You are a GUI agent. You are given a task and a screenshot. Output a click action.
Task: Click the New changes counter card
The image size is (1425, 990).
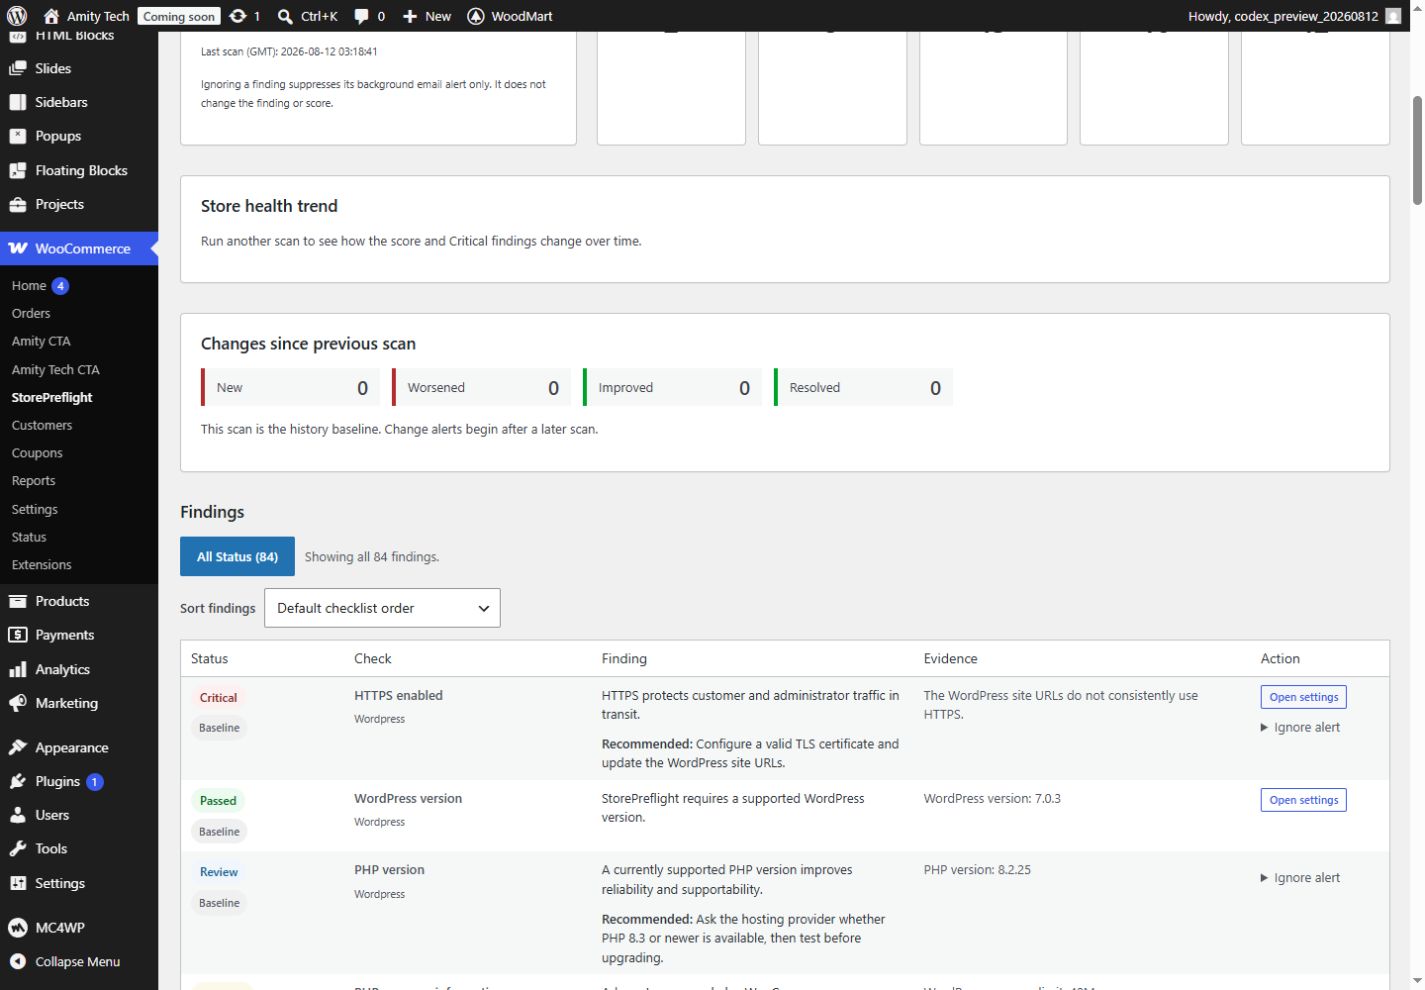click(x=290, y=388)
